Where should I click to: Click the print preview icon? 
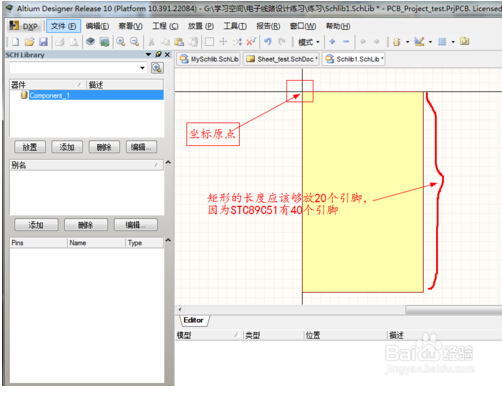(x=74, y=42)
